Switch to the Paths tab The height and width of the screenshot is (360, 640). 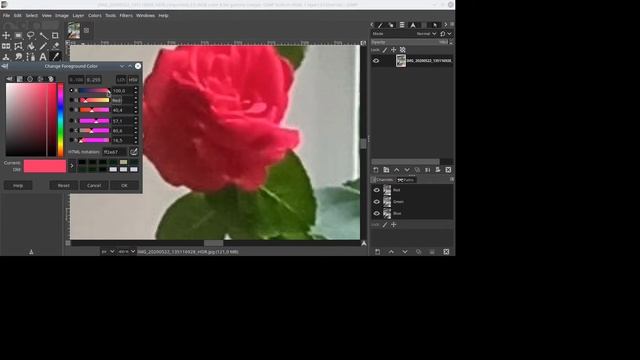tap(406, 180)
